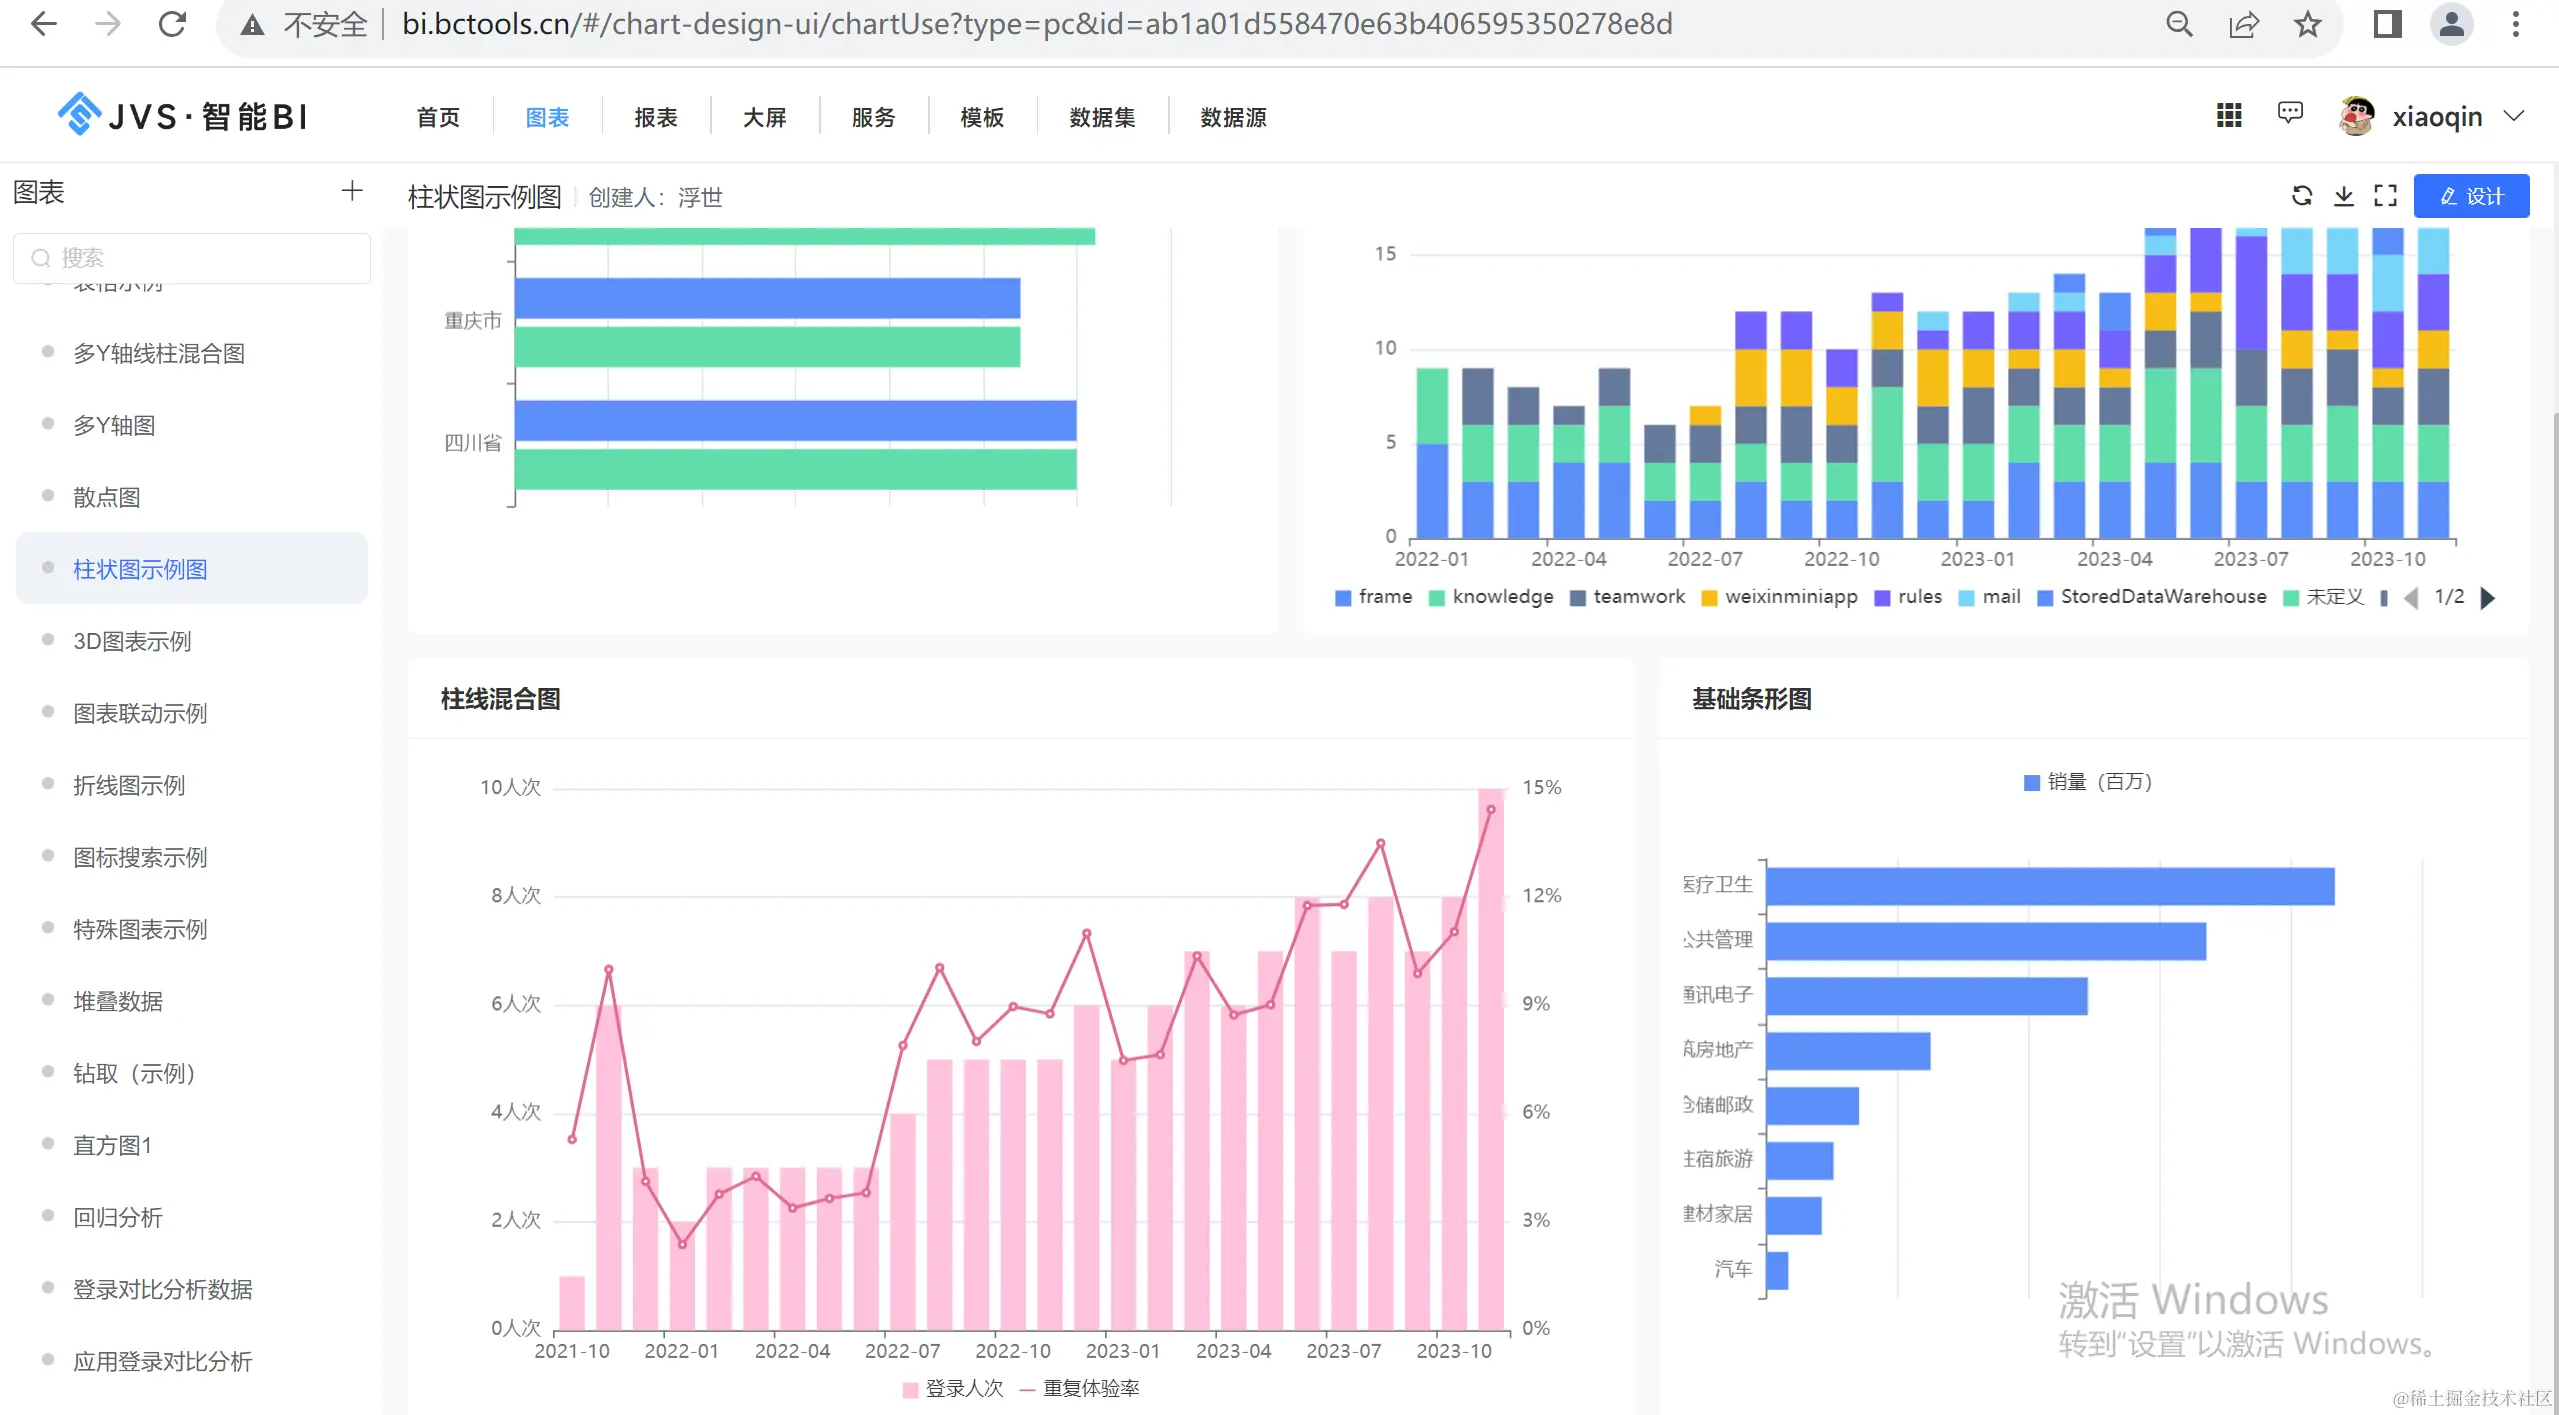
Task: Go to next legend page arrow
Action: click(2489, 597)
